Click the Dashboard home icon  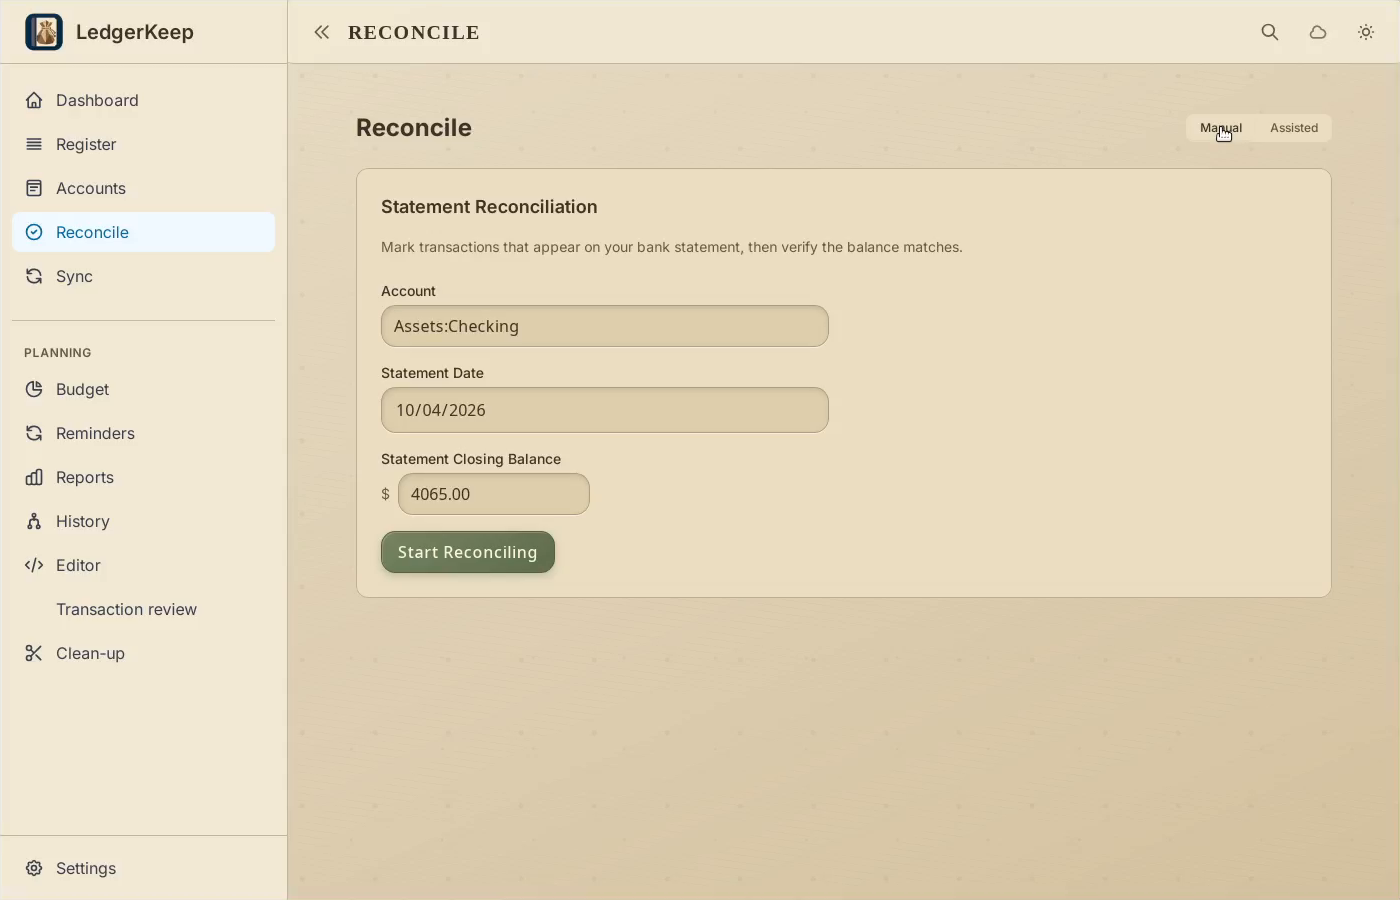pyautogui.click(x=34, y=100)
